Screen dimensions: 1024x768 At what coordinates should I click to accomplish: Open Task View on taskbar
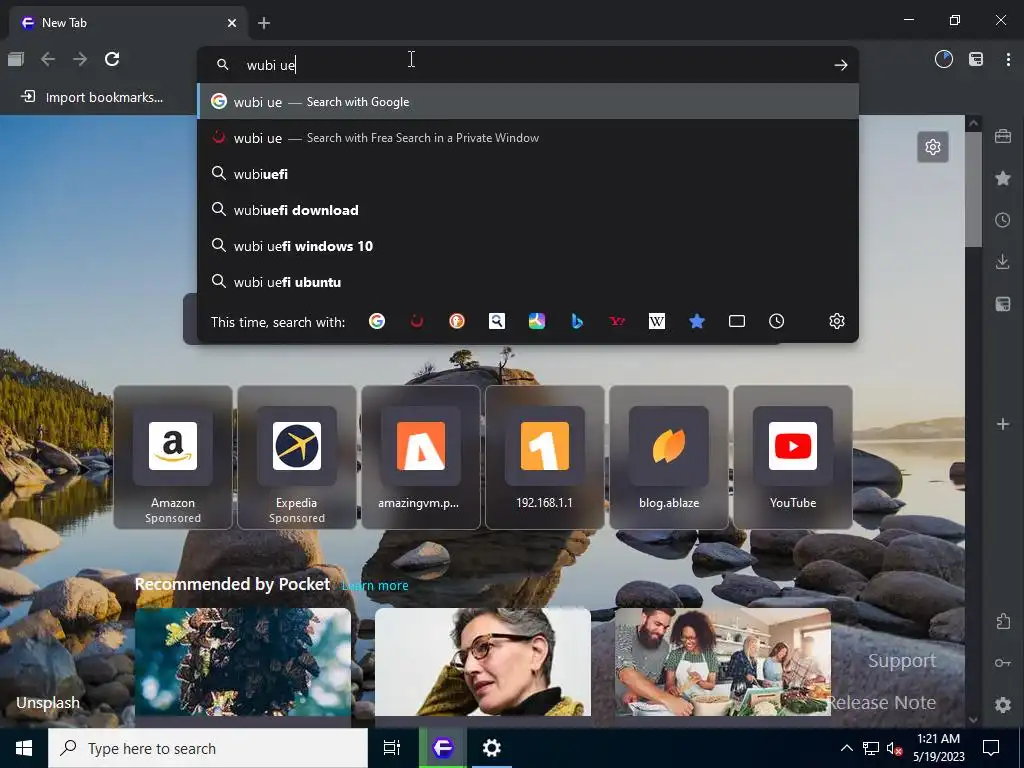pyautogui.click(x=392, y=748)
